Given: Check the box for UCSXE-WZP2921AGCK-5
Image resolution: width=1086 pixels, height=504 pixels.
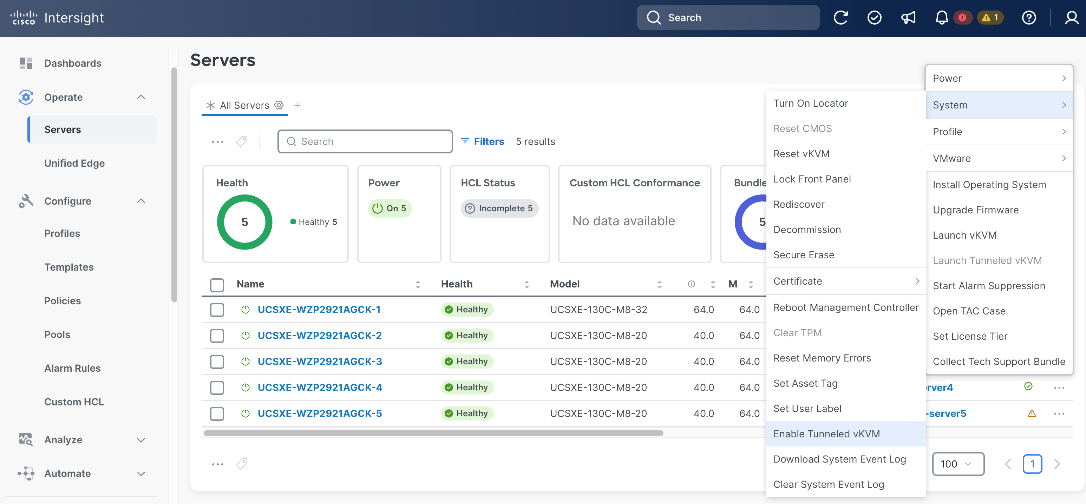Looking at the screenshot, I should pyautogui.click(x=217, y=413).
